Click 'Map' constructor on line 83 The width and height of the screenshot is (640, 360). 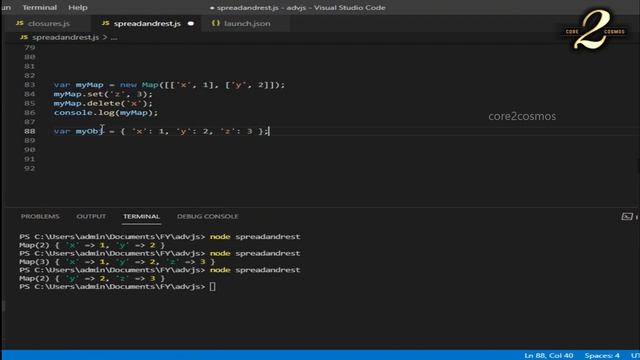[150, 84]
